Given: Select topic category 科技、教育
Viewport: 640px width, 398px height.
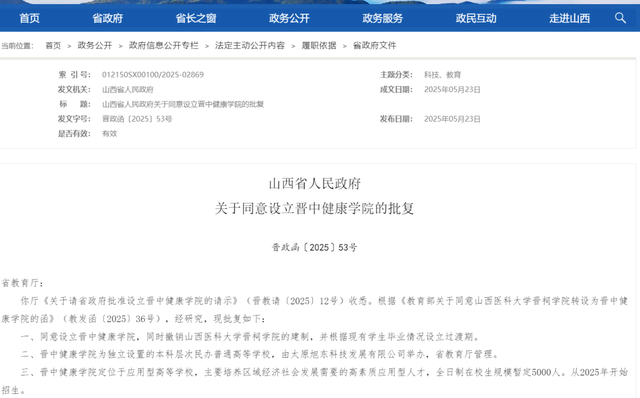Looking at the screenshot, I should coord(442,75).
